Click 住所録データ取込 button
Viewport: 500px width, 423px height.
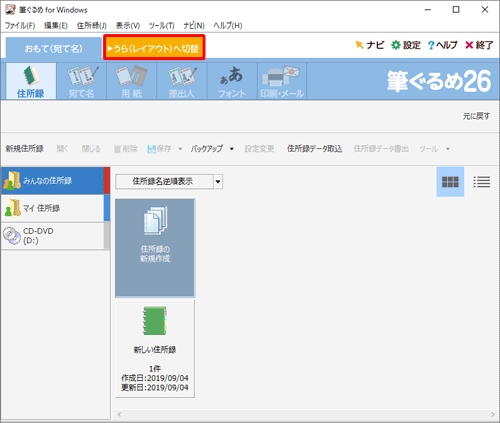(x=315, y=149)
